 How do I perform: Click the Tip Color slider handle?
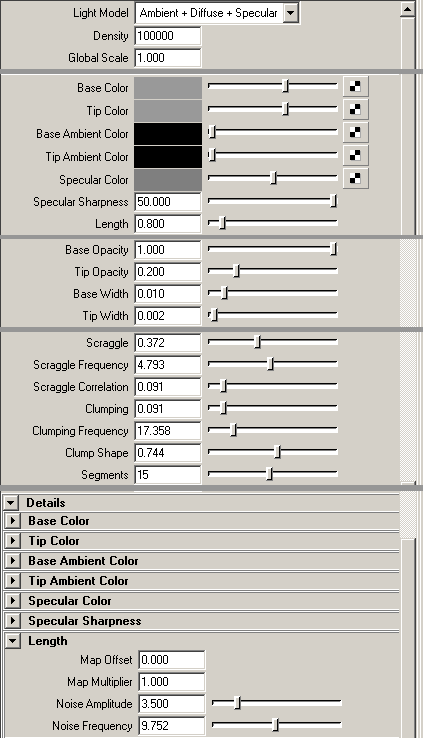[x=285, y=109]
